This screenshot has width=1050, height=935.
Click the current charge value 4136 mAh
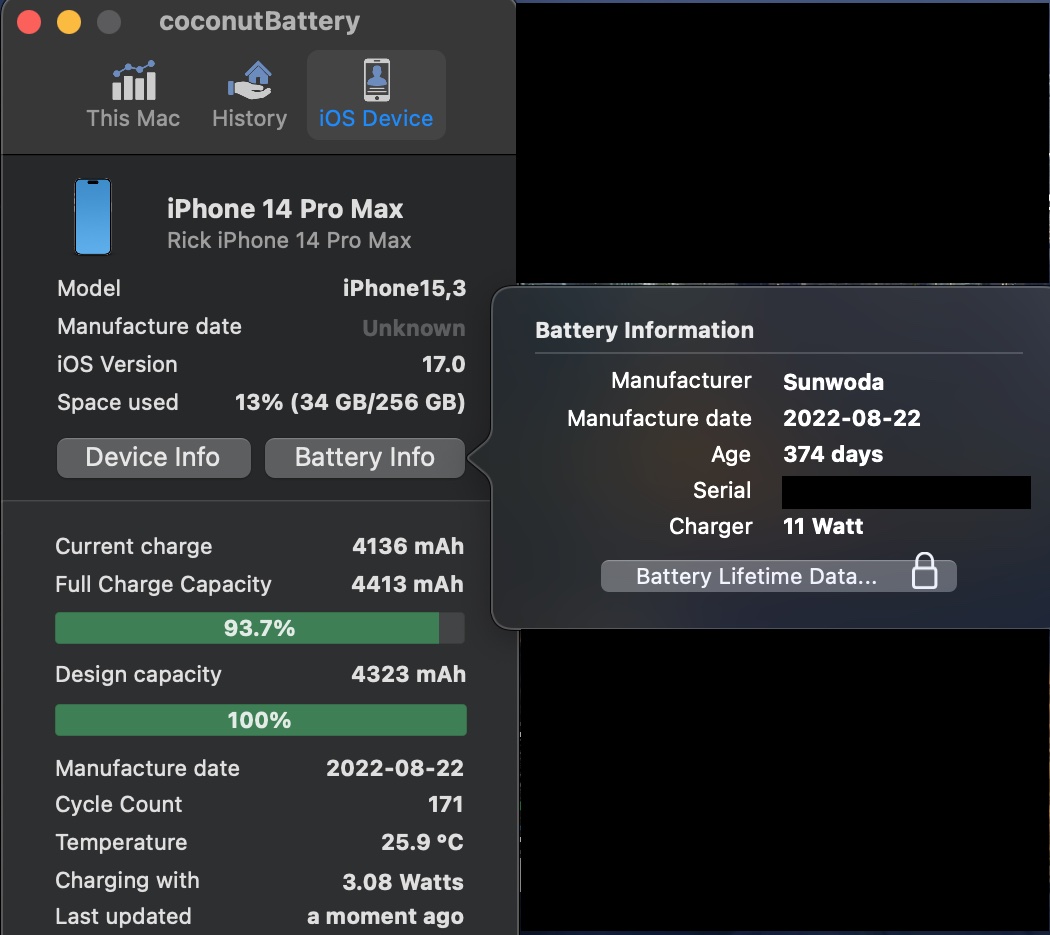408,546
